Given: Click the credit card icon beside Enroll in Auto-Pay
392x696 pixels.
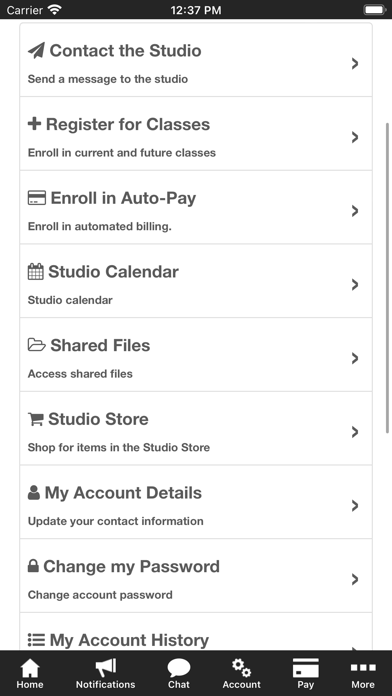Looking at the screenshot, I should coord(36,198).
